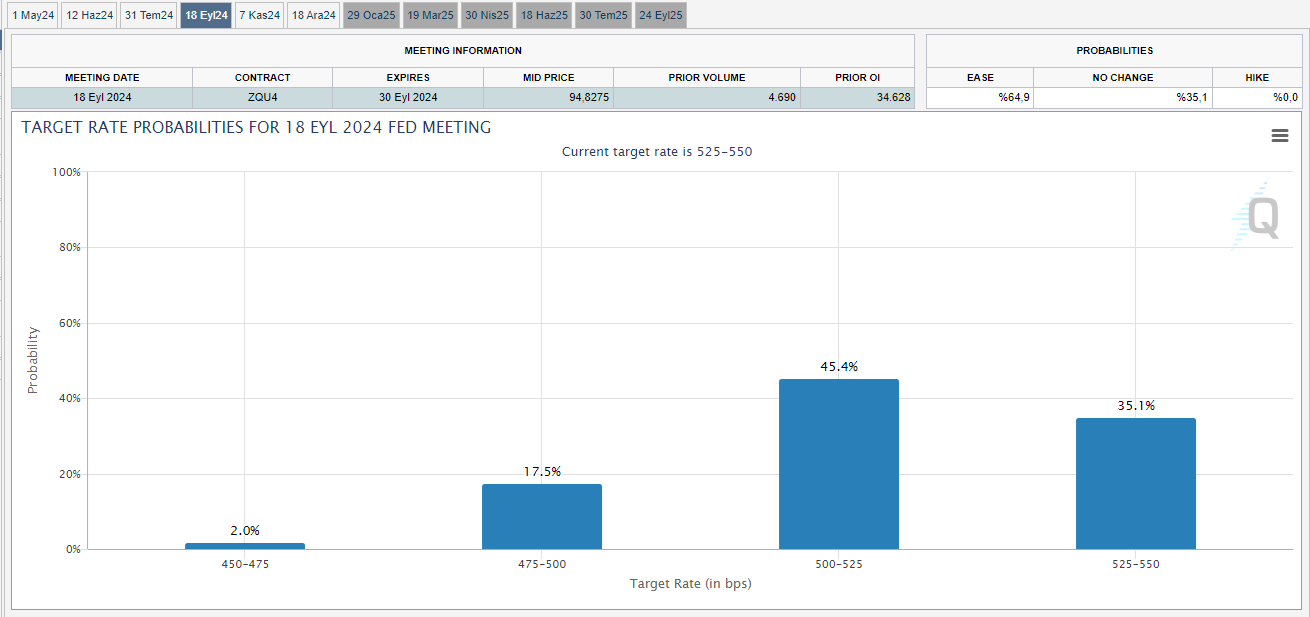Image resolution: width=1310 pixels, height=617 pixels.
Task: Click the 525-550 bar showing 35.1%
Action: (x=1135, y=483)
